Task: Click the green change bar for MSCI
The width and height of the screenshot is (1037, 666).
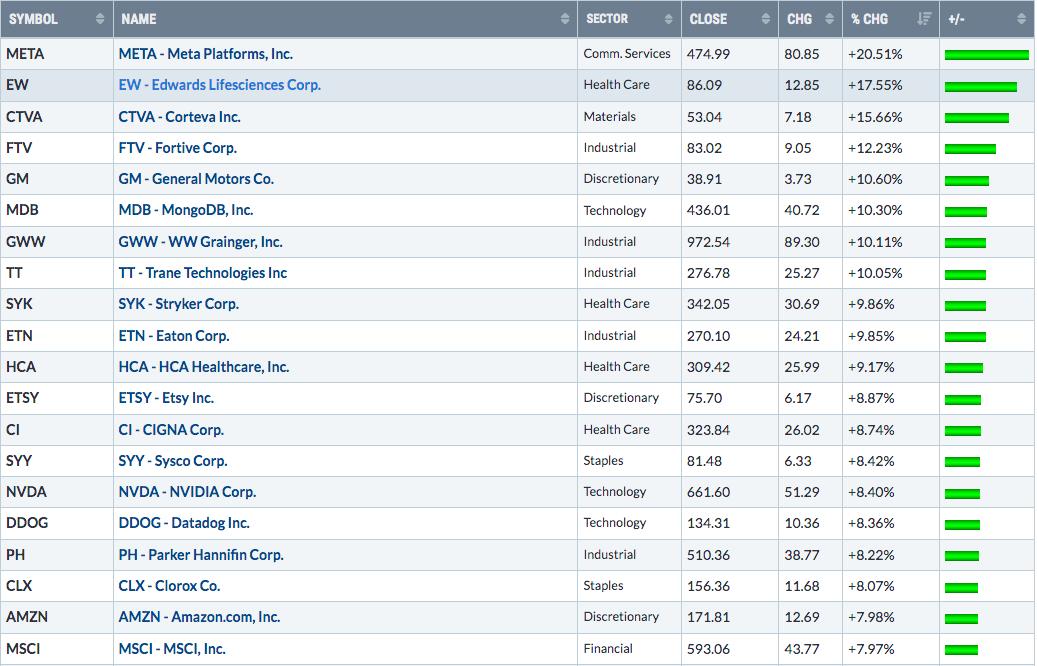Action: 961,649
